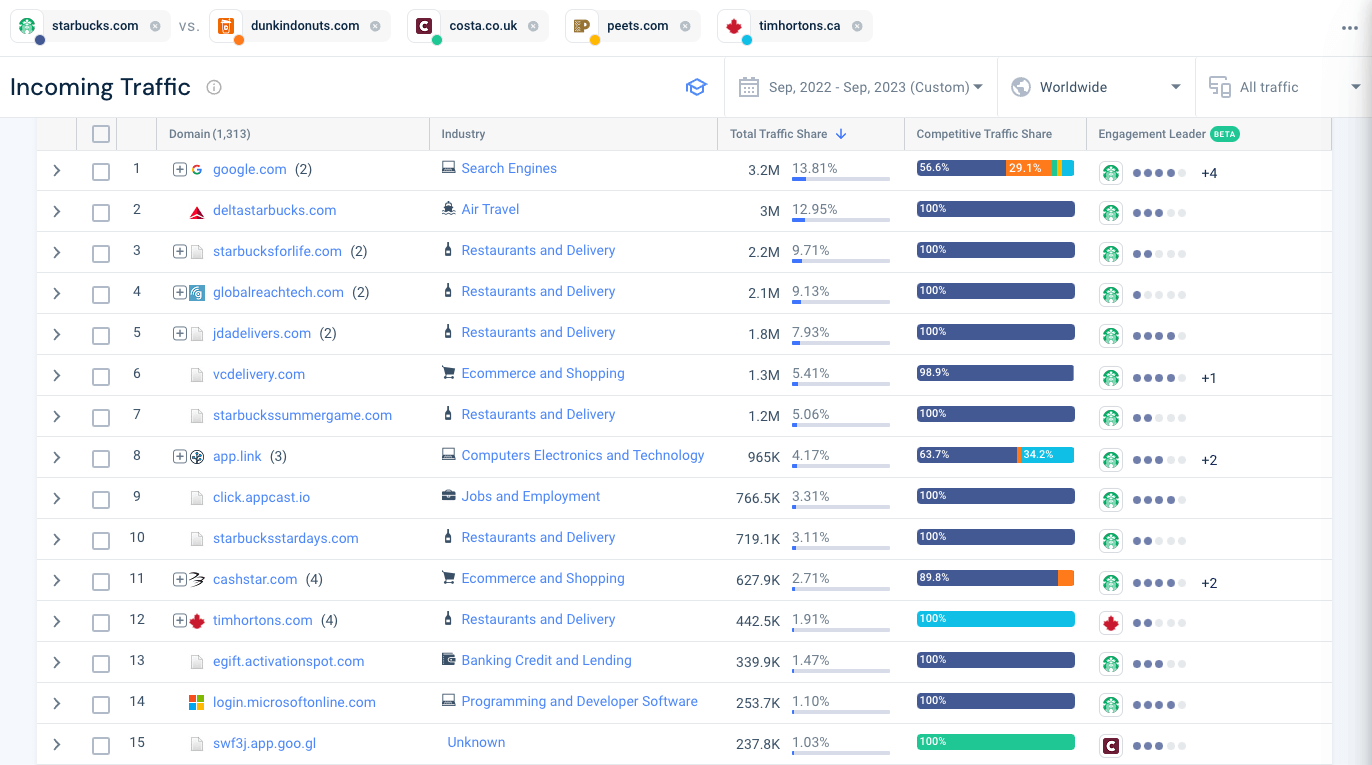The height and width of the screenshot is (765, 1372).
Task: Tick the checkbox for starbucksstardays.com
Action: pyautogui.click(x=101, y=541)
